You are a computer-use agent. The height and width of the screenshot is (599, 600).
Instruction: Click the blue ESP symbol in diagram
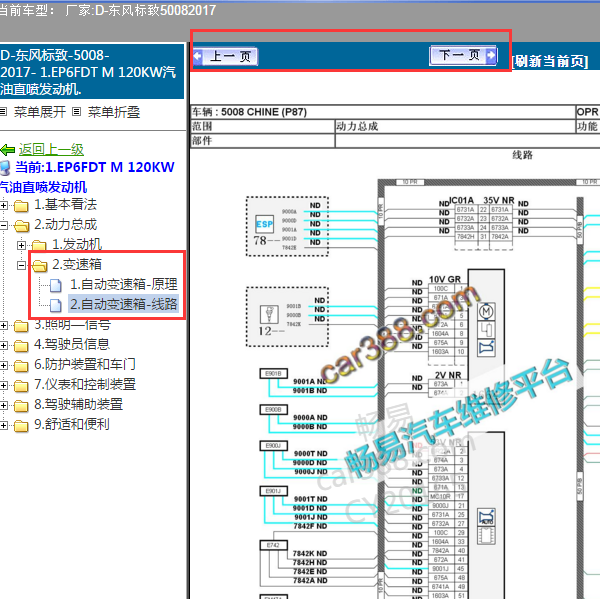tap(264, 224)
